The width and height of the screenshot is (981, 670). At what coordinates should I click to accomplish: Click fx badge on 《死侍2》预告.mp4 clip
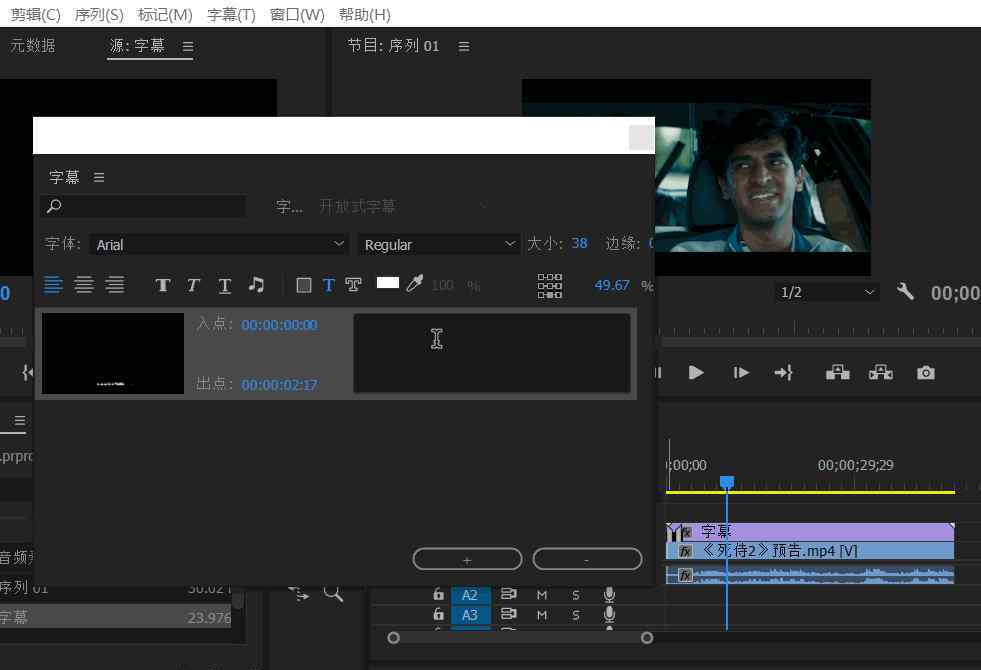pos(686,551)
